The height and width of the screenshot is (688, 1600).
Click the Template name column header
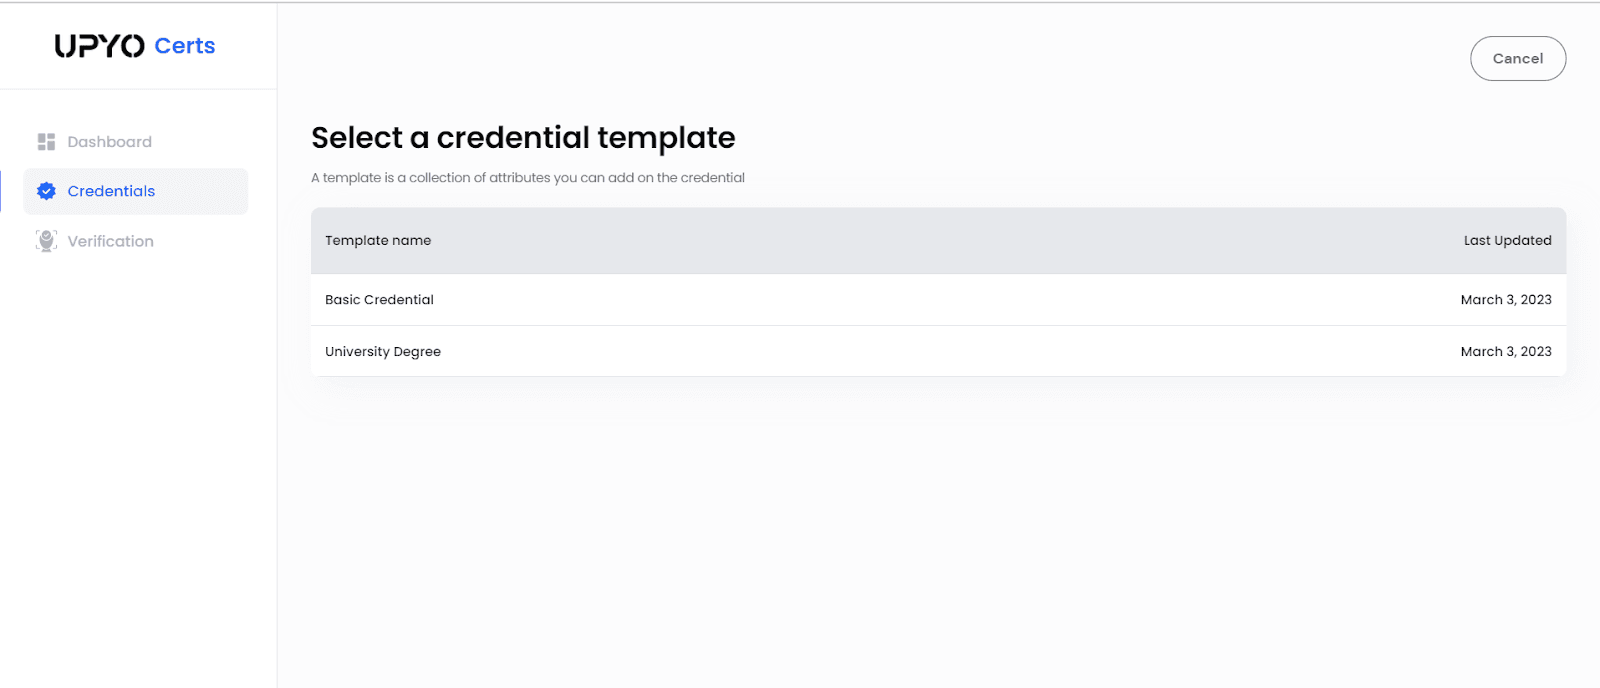click(378, 240)
